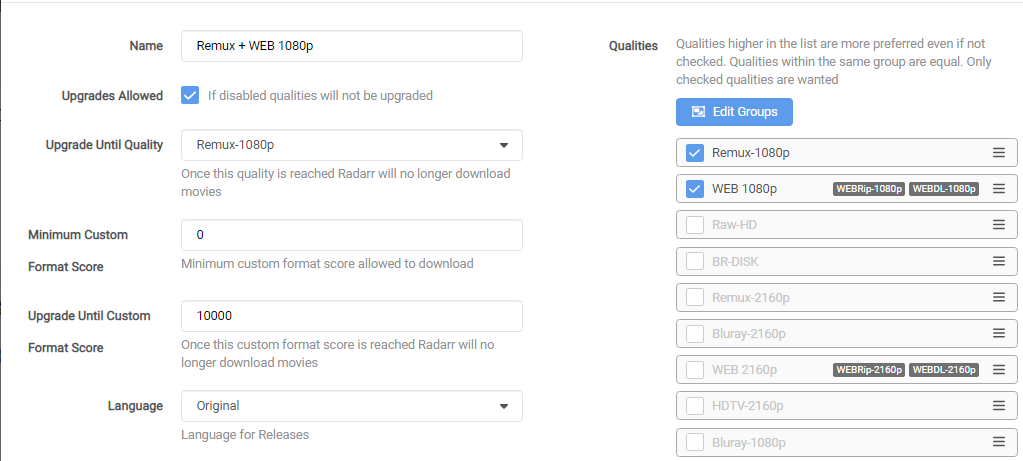Click drag handle icon for Bluray-2160p
The image size is (1023, 461).
pyautogui.click(x=998, y=333)
